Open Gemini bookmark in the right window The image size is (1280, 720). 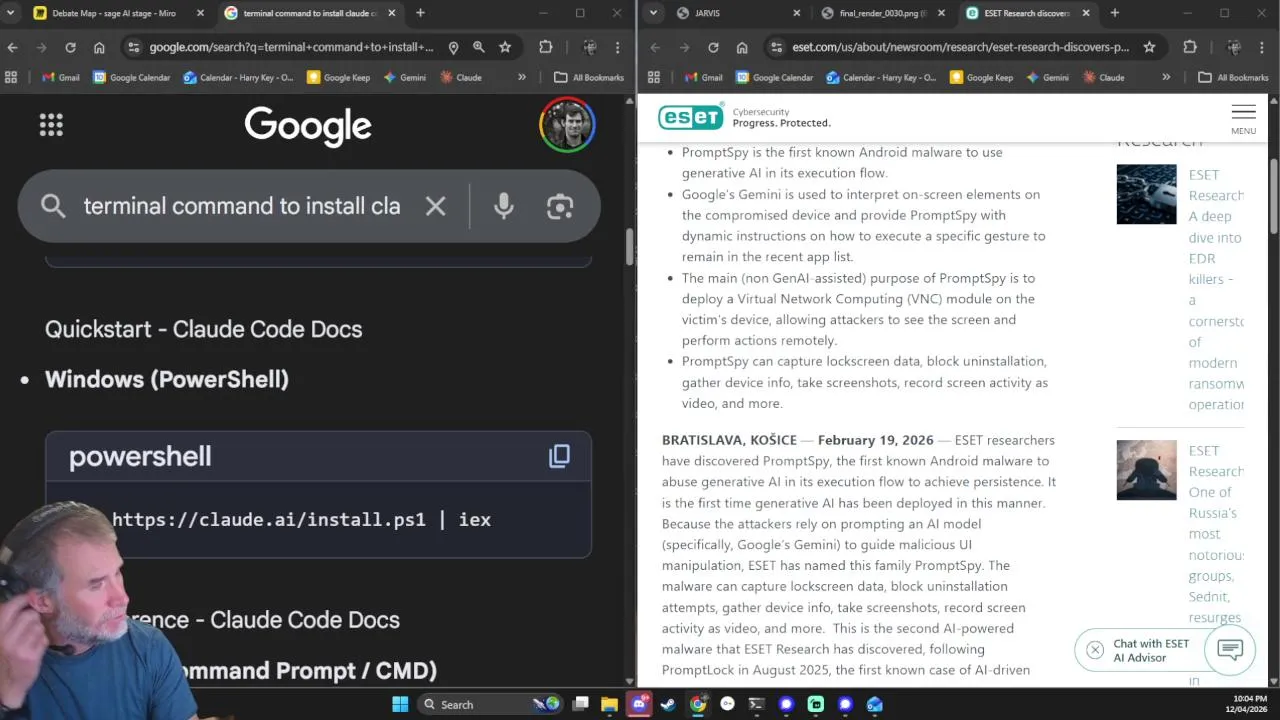(1048, 77)
